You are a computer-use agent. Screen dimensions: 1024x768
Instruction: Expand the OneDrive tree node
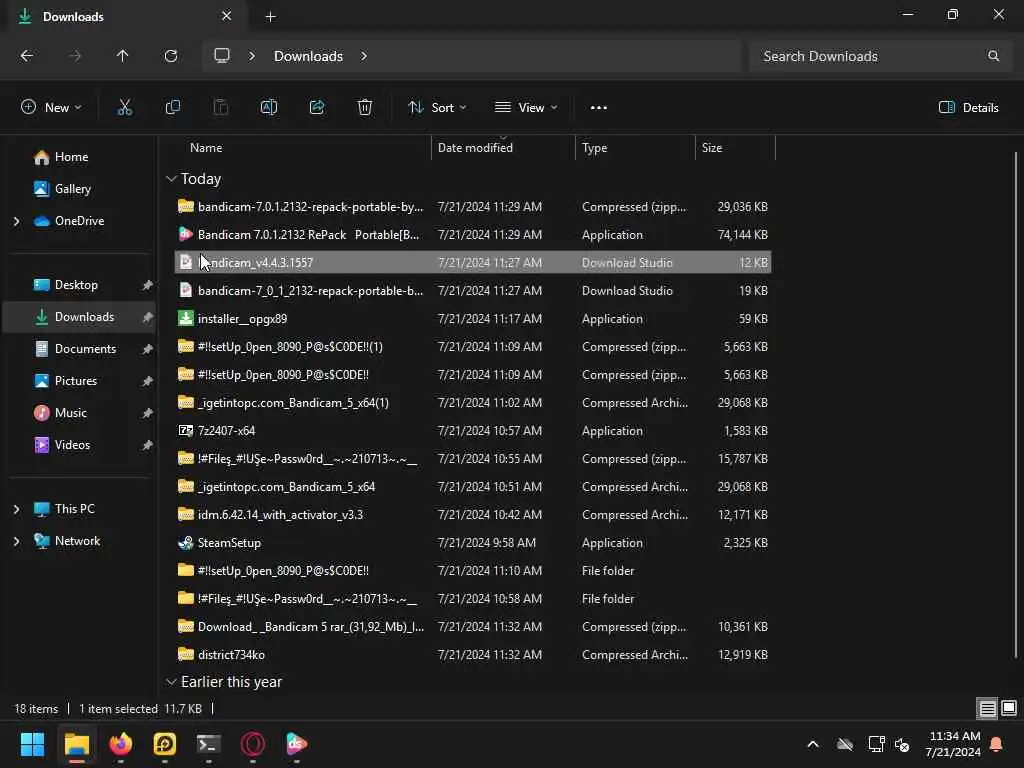(x=16, y=221)
